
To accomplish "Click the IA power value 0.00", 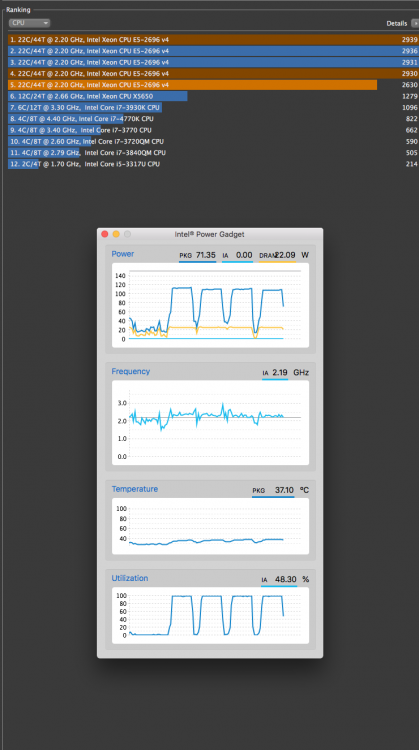I will coord(244,255).
